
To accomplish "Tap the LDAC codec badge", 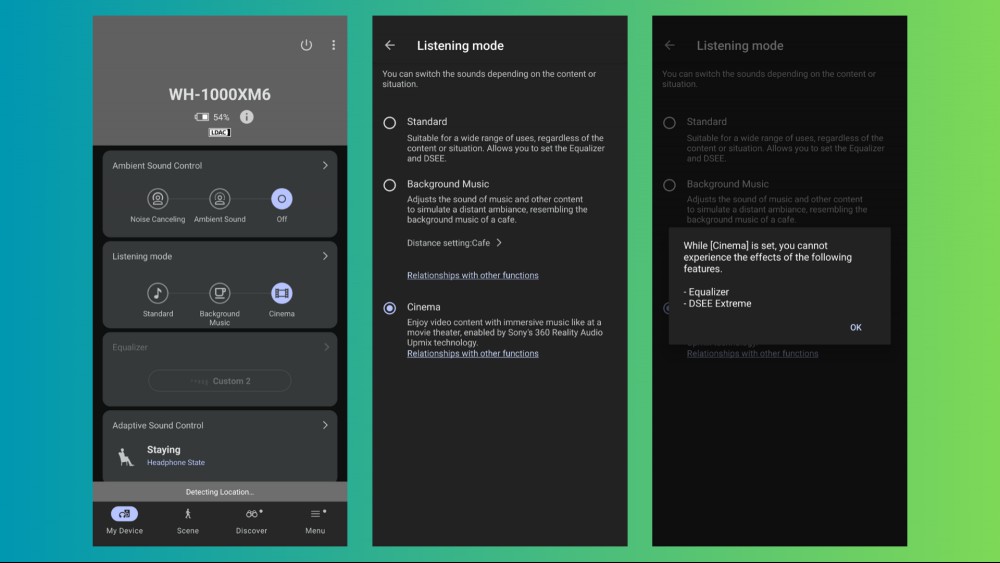I will [x=219, y=132].
